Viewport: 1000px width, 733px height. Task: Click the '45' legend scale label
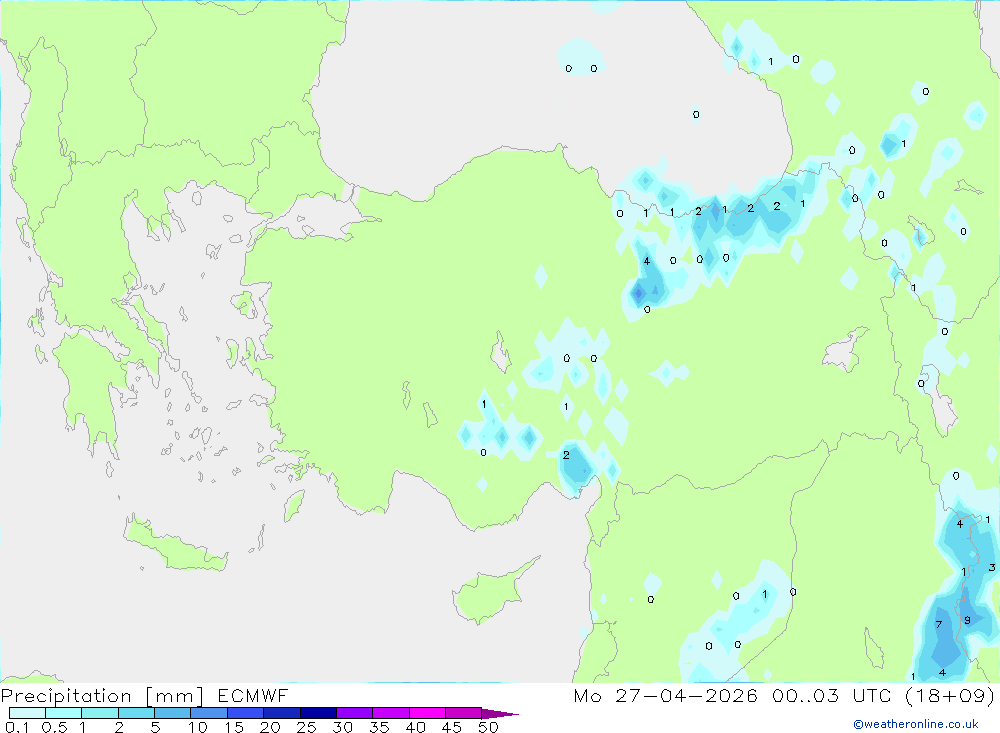[x=452, y=727]
